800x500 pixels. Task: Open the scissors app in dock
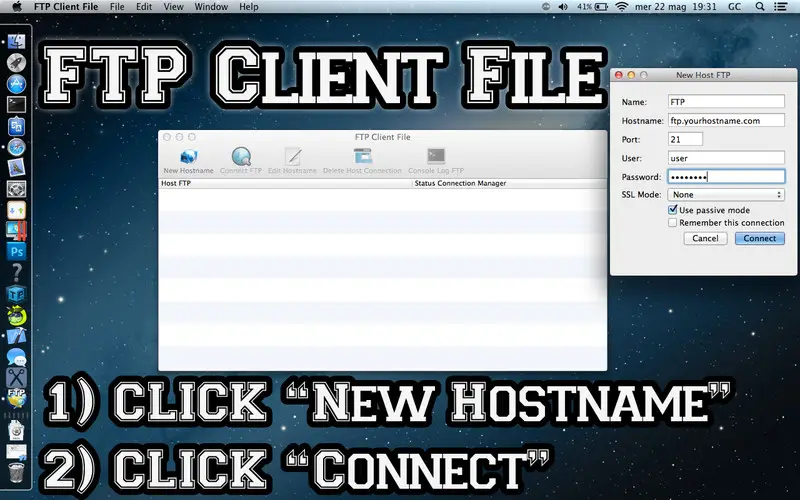click(x=16, y=378)
